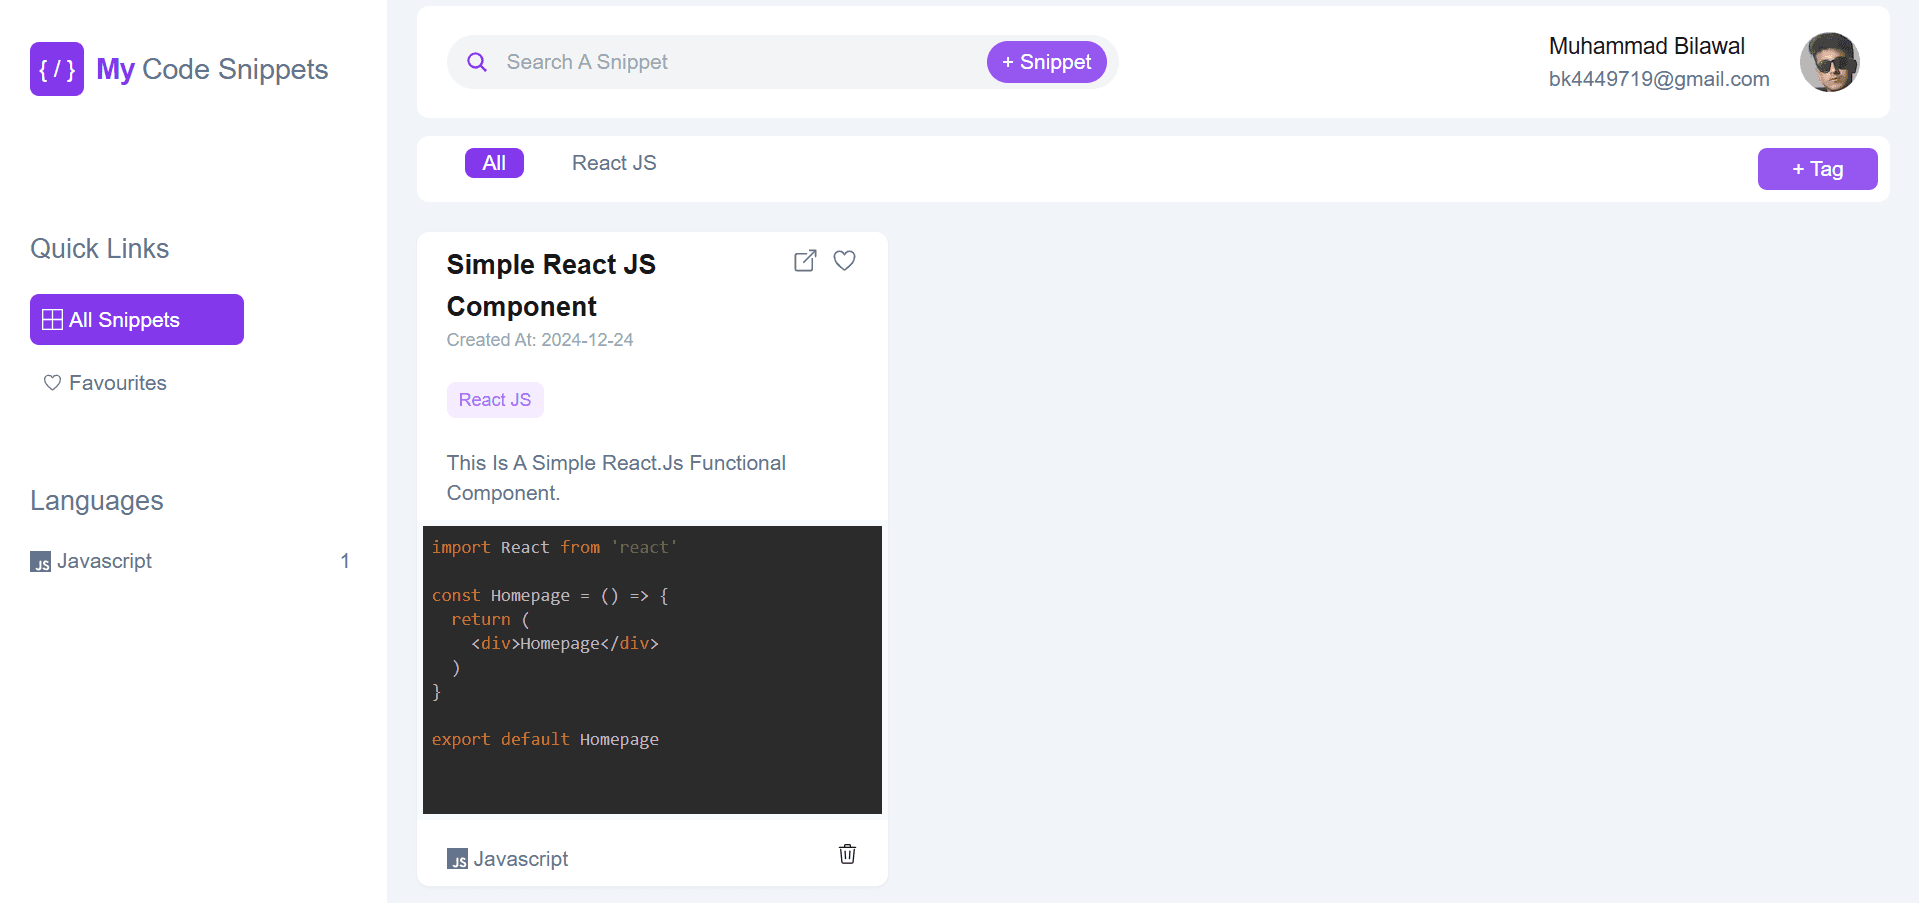Click the Javascript count number 1
This screenshot has width=1919, height=903.
pos(345,561)
